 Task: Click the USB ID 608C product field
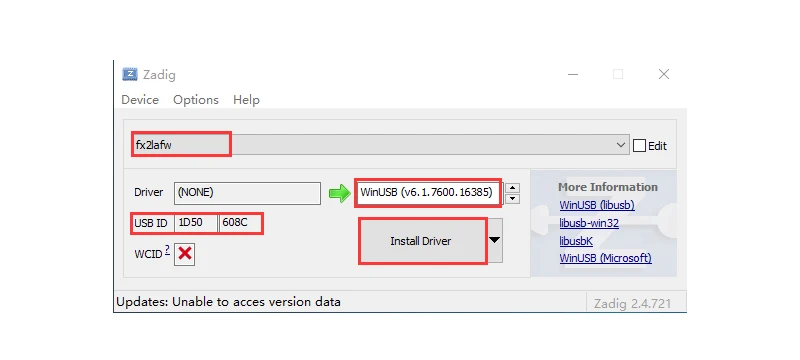[x=241, y=223]
